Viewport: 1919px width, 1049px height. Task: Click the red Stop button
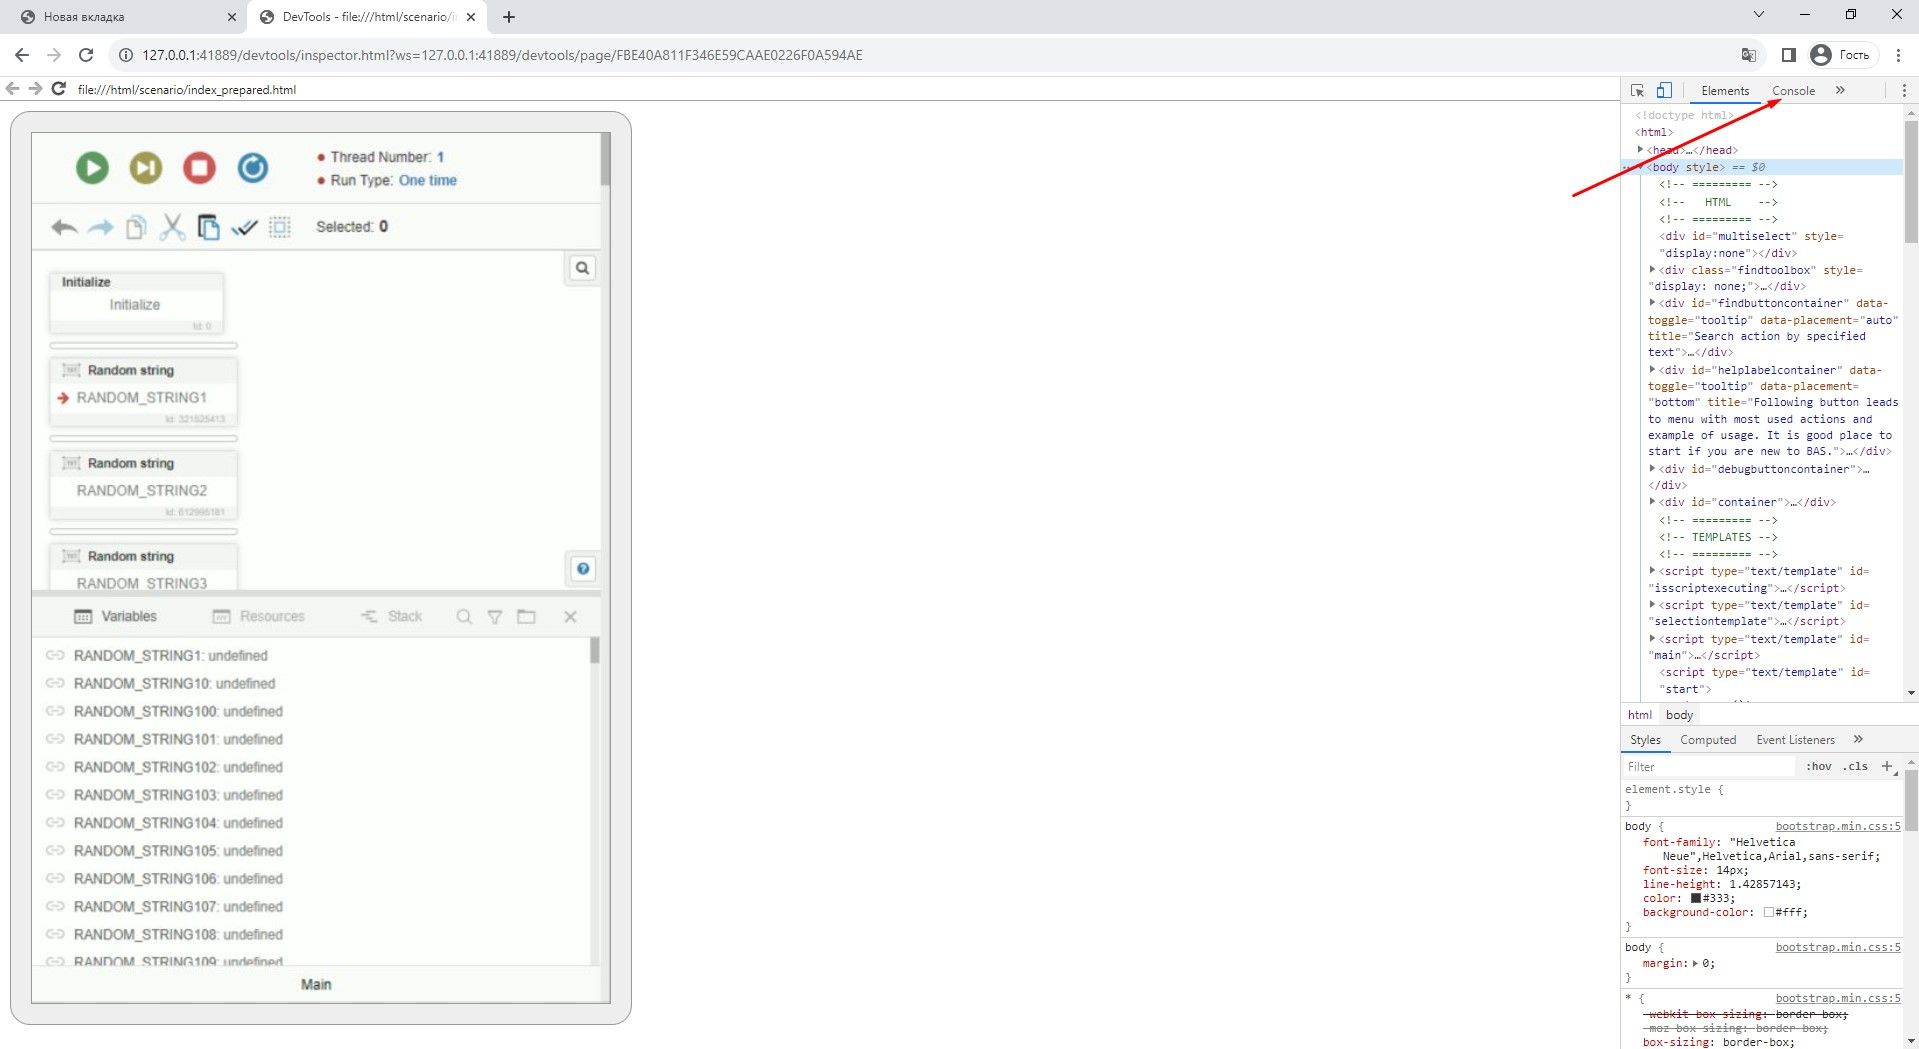tap(199, 168)
